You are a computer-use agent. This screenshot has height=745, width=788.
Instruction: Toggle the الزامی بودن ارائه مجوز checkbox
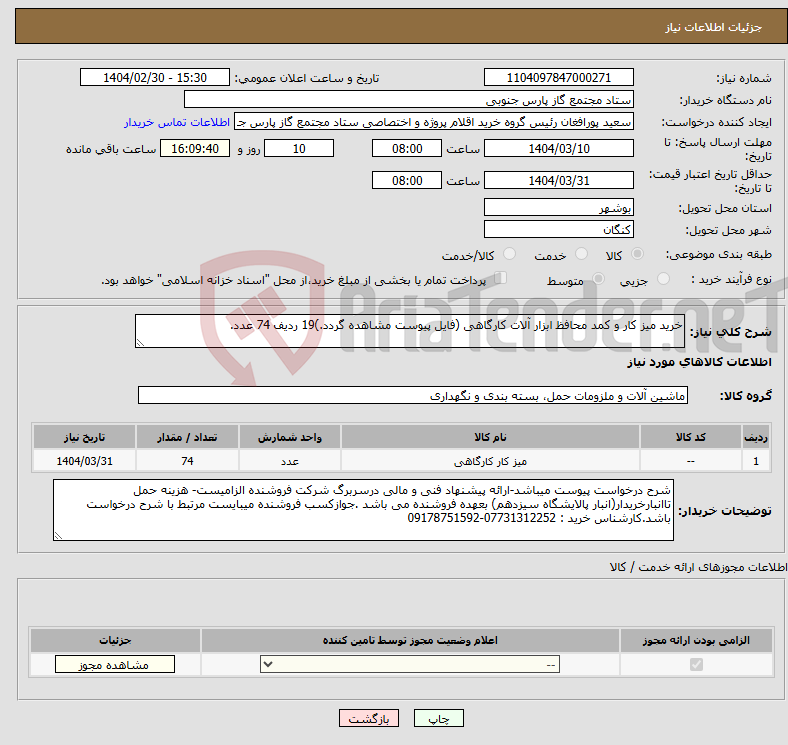[696, 665]
